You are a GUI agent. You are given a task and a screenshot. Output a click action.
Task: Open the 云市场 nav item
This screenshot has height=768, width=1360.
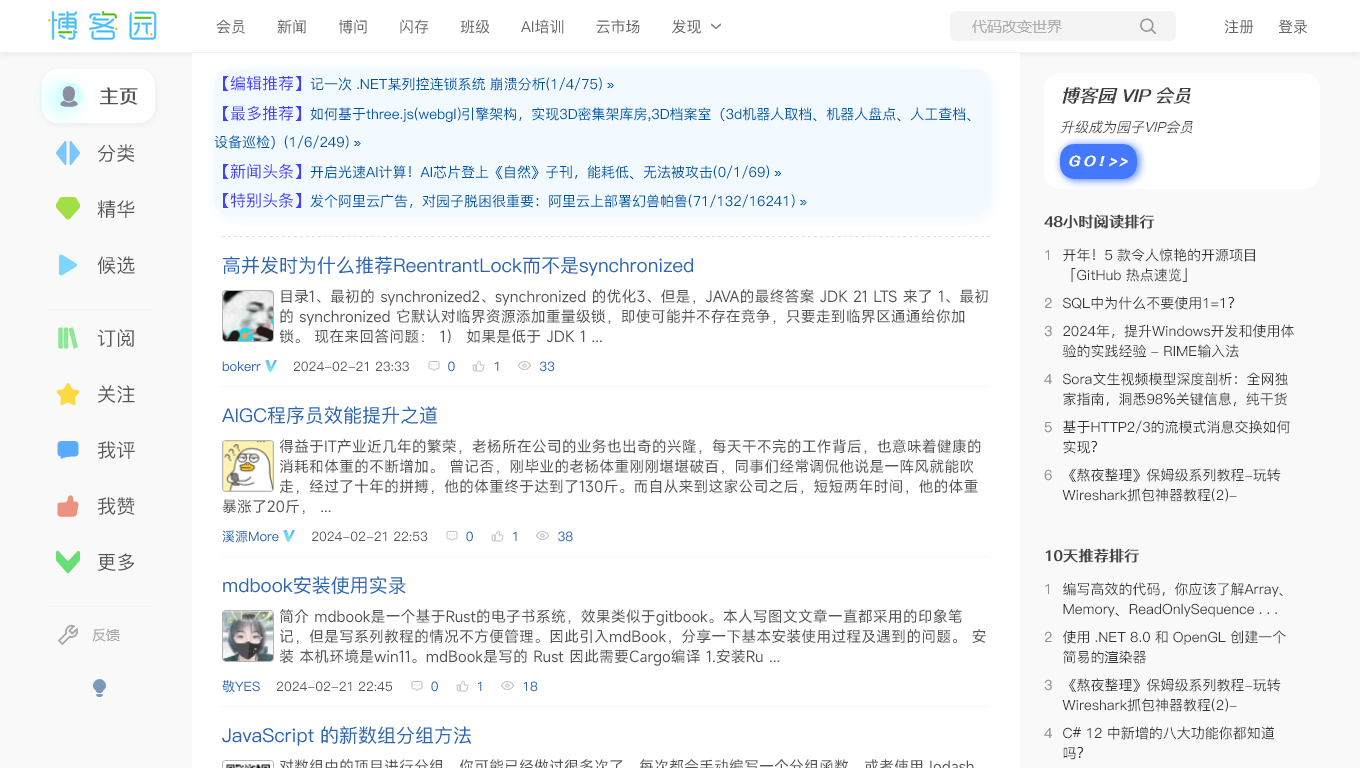618,27
